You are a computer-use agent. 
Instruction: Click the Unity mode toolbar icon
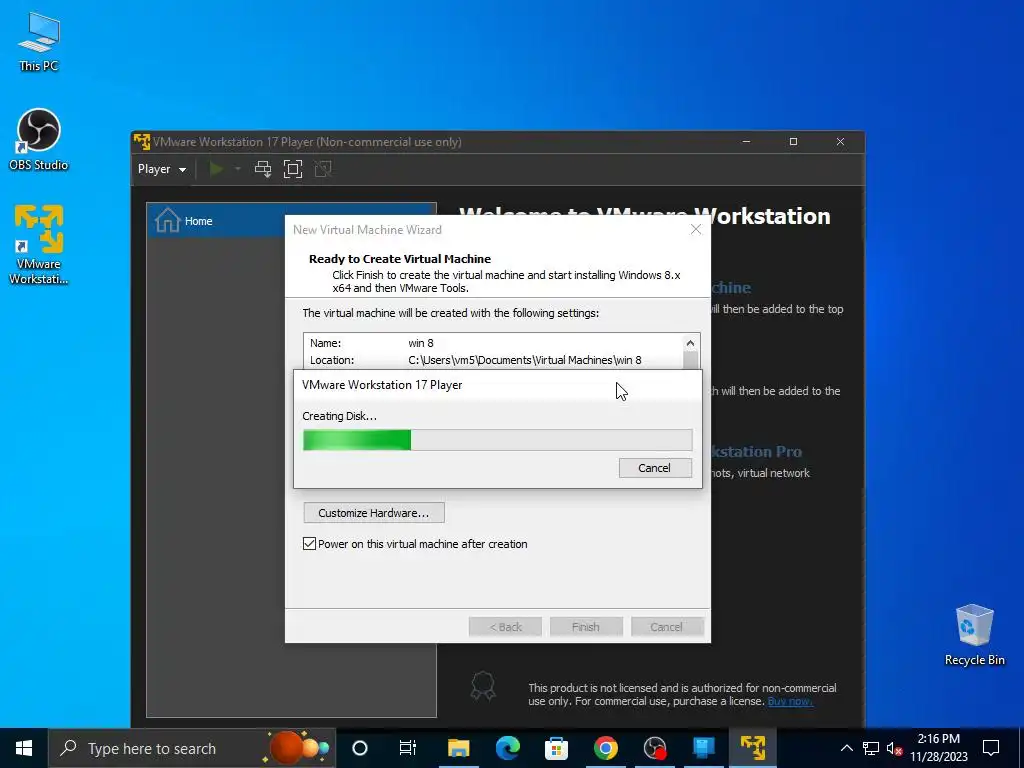point(323,169)
